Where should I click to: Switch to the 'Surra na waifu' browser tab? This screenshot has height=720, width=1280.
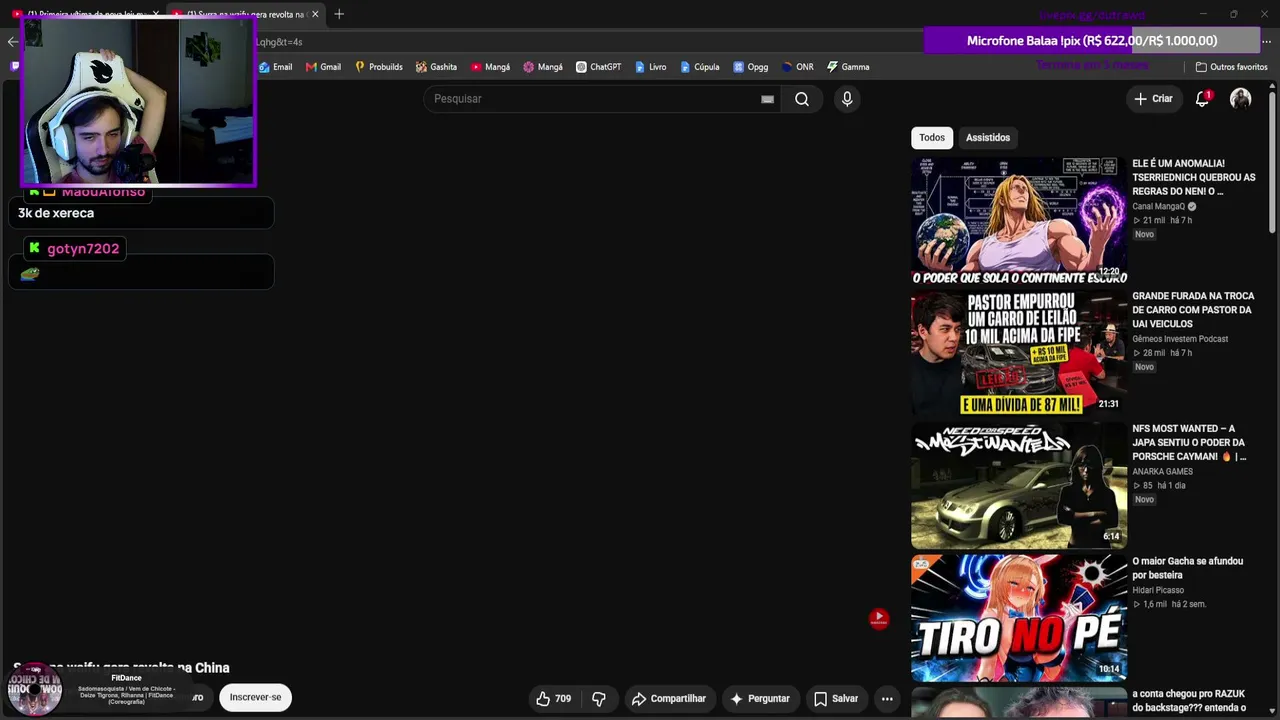[245, 14]
